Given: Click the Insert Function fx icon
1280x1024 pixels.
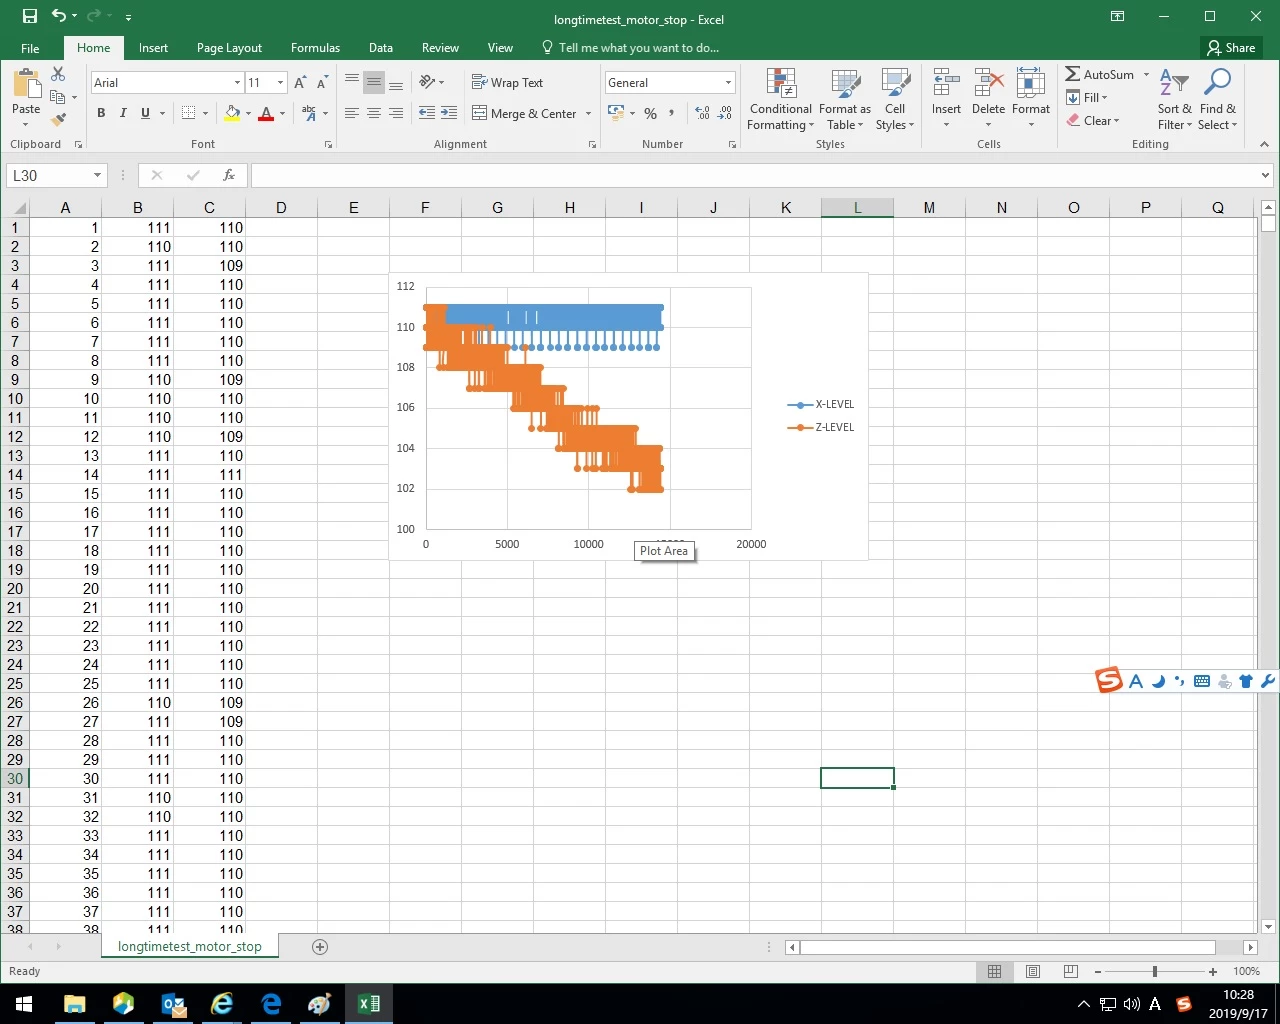Looking at the screenshot, I should [229, 175].
